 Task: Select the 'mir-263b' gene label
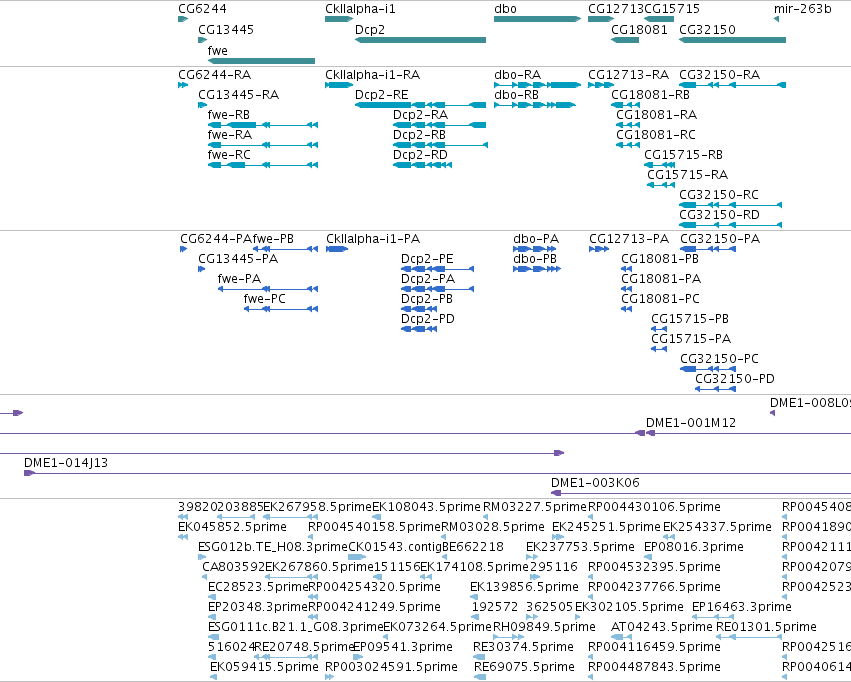(x=802, y=9)
